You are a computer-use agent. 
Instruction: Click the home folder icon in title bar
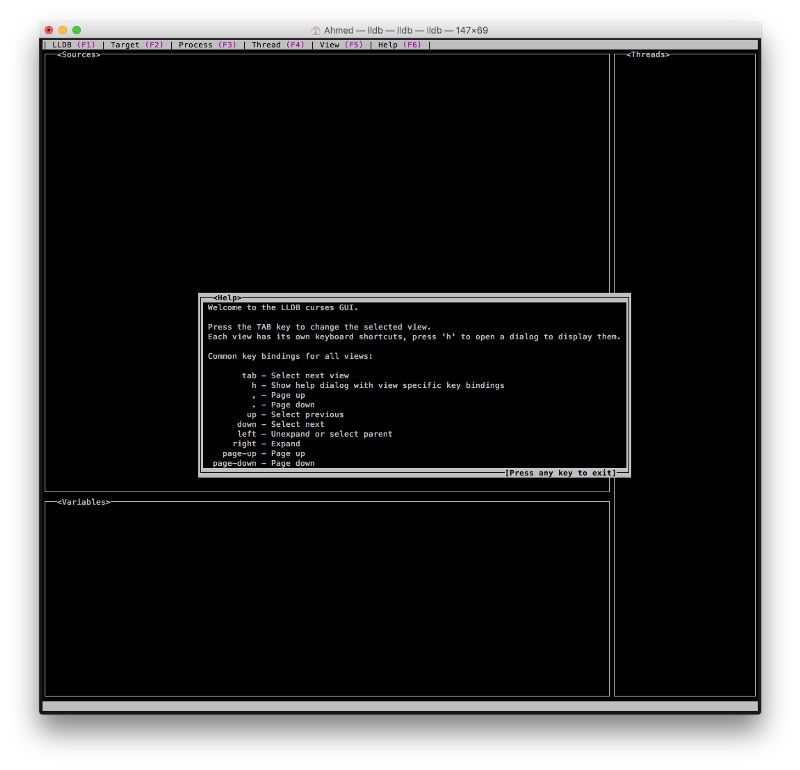pyautogui.click(x=315, y=31)
